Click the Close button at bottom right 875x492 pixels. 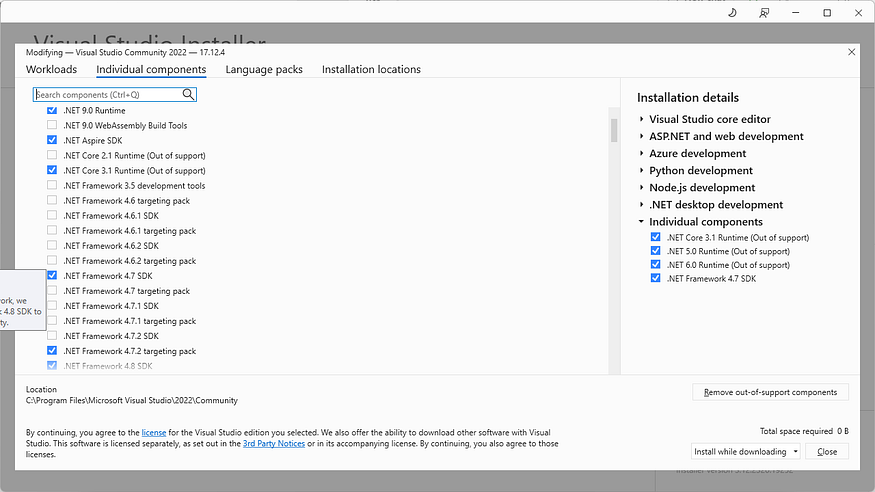827,451
